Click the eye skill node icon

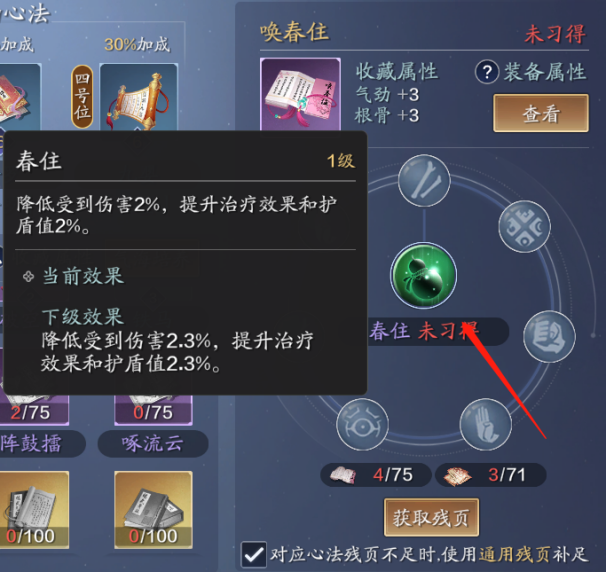[363, 424]
